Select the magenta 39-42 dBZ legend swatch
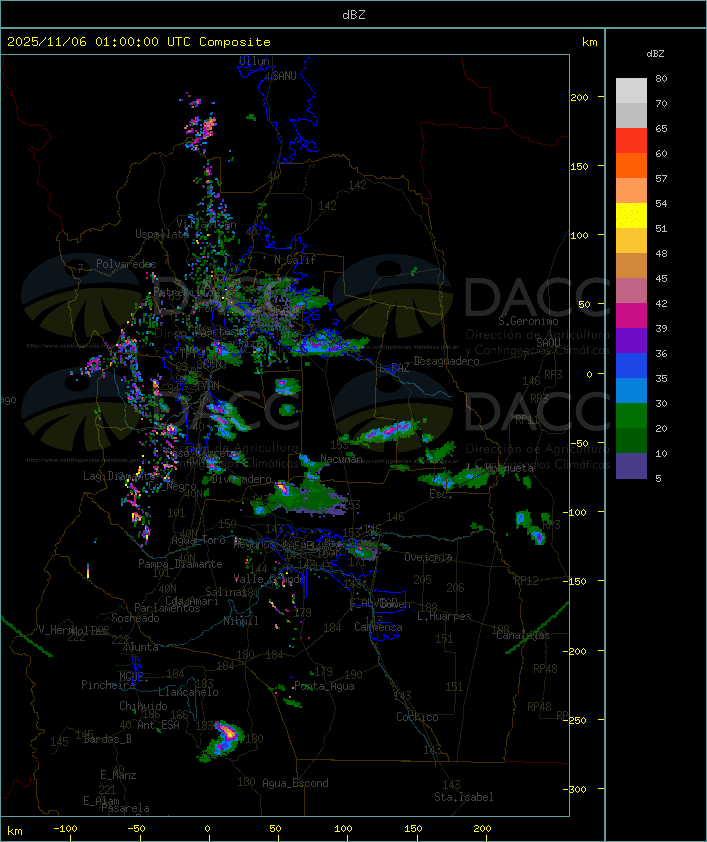The height and width of the screenshot is (842, 707). pyautogui.click(x=631, y=315)
